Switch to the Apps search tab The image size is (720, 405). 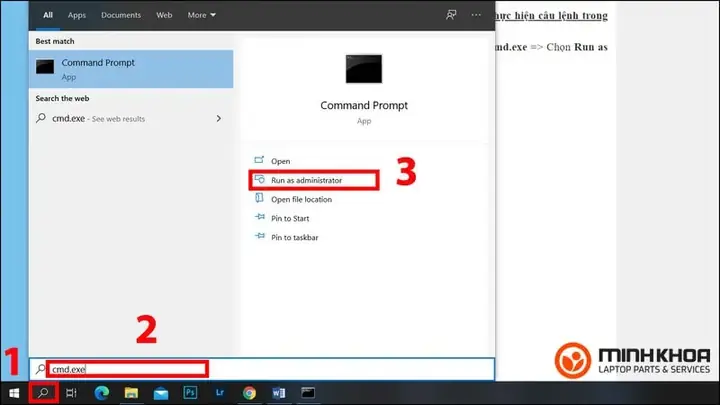(77, 15)
